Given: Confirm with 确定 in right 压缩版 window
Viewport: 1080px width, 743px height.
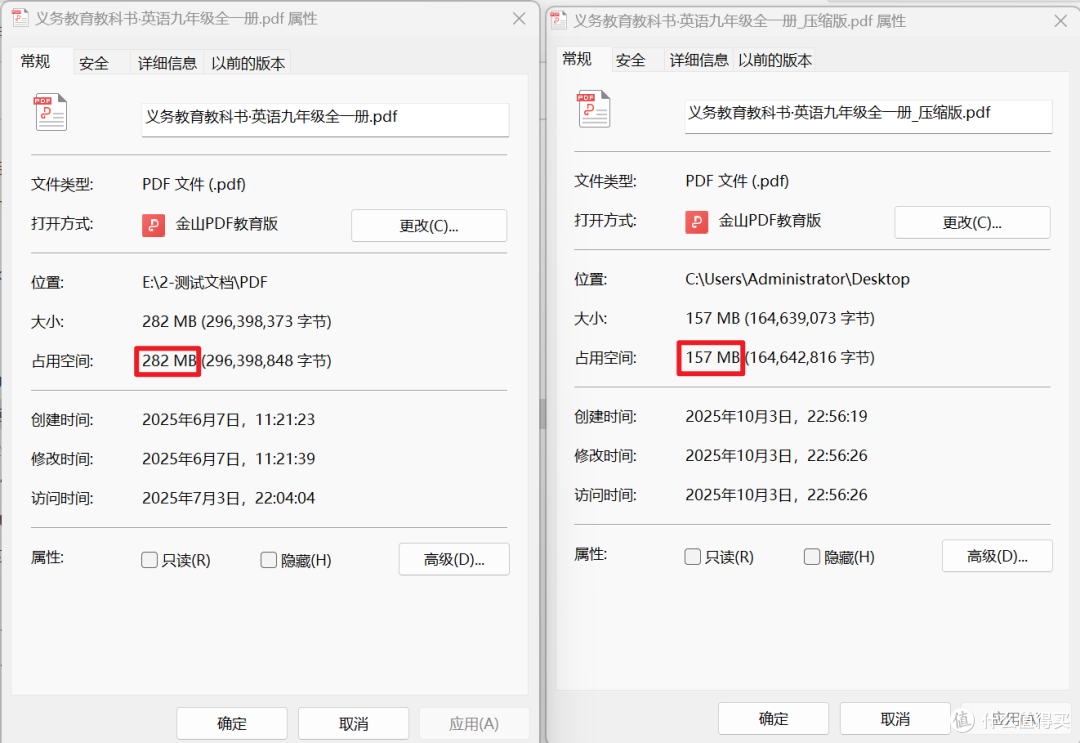Looking at the screenshot, I should click(773, 718).
